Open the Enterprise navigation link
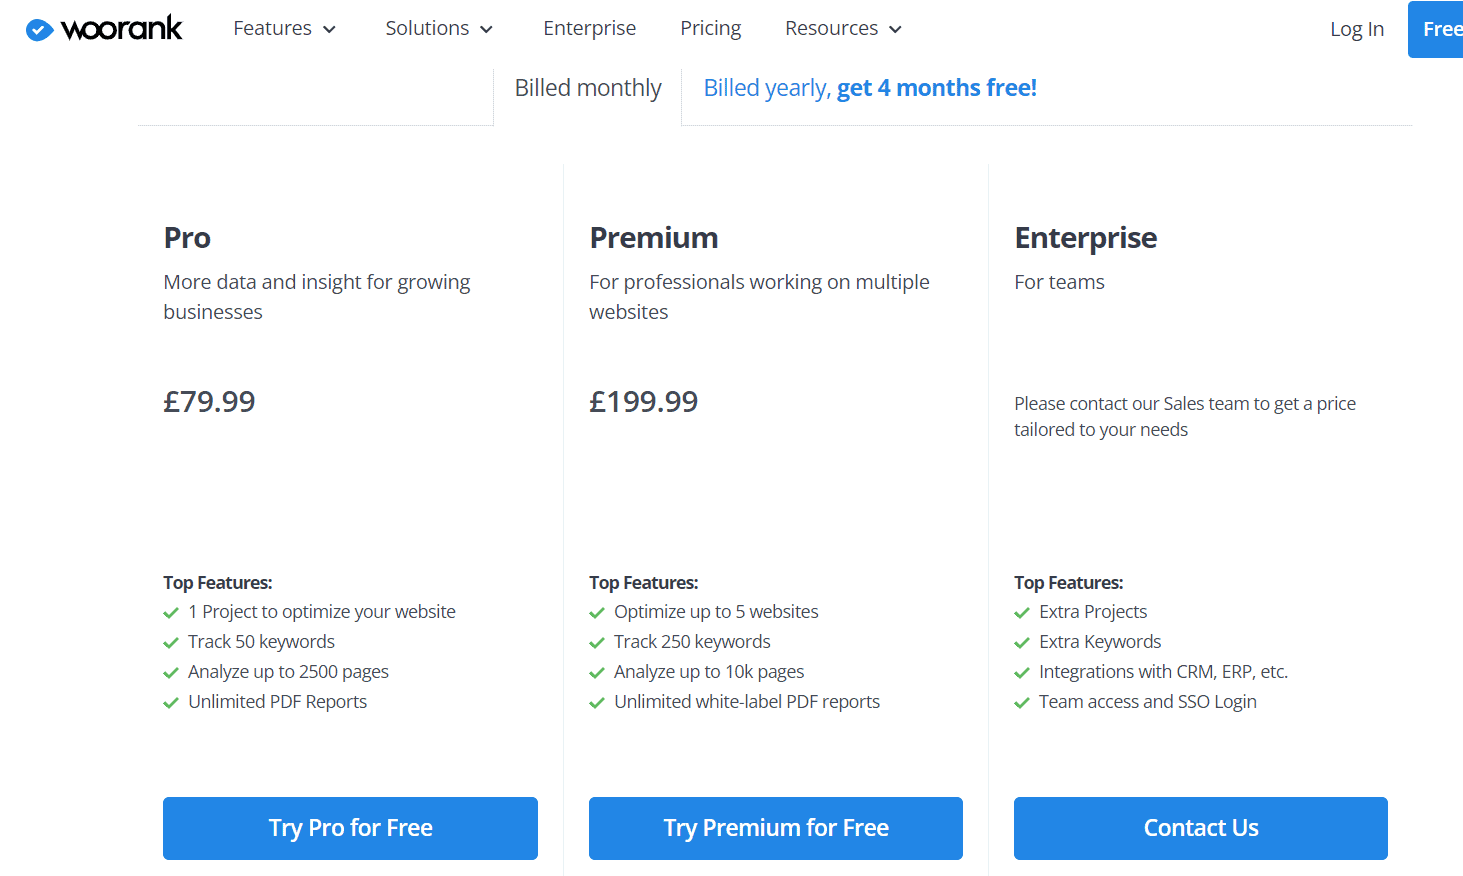The width and height of the screenshot is (1463, 876). (x=590, y=29)
